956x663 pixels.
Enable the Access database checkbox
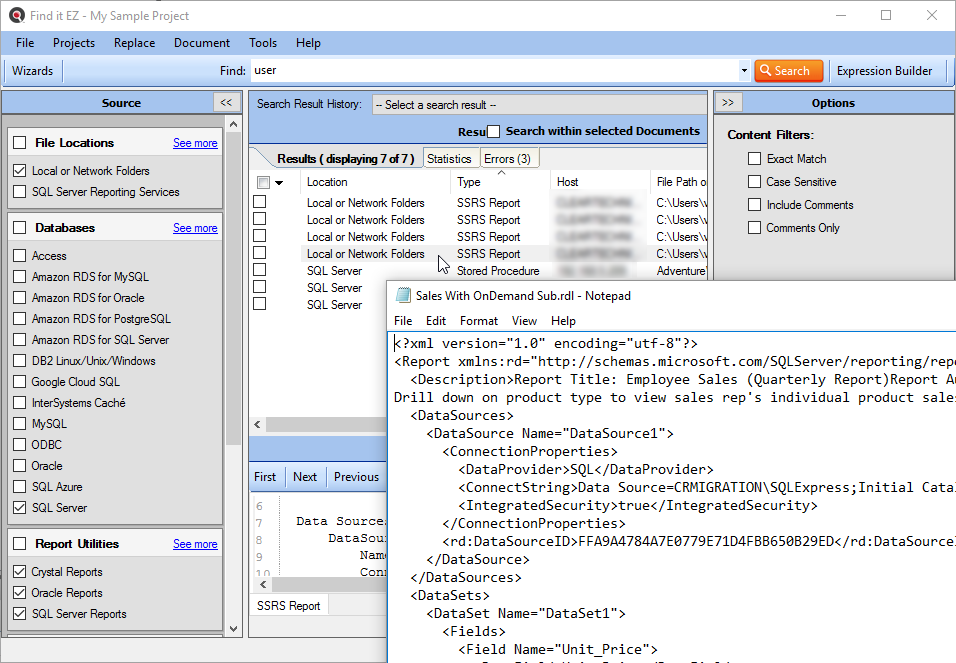(20, 256)
